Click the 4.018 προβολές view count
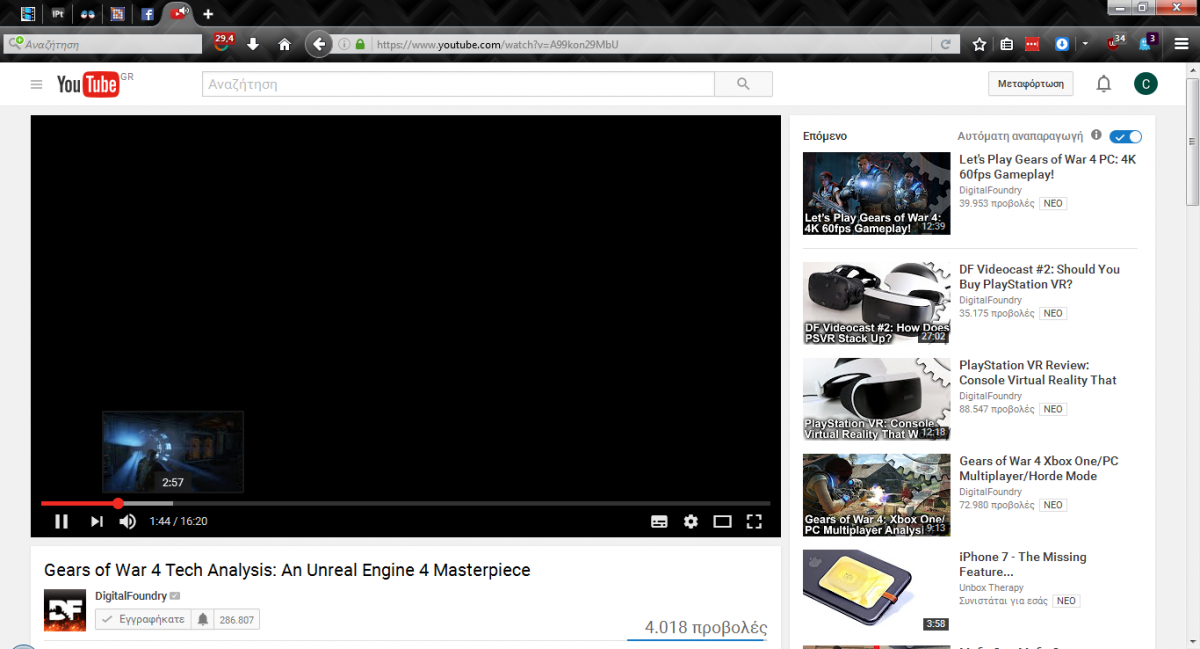The height and width of the screenshot is (649, 1200). (x=706, y=628)
